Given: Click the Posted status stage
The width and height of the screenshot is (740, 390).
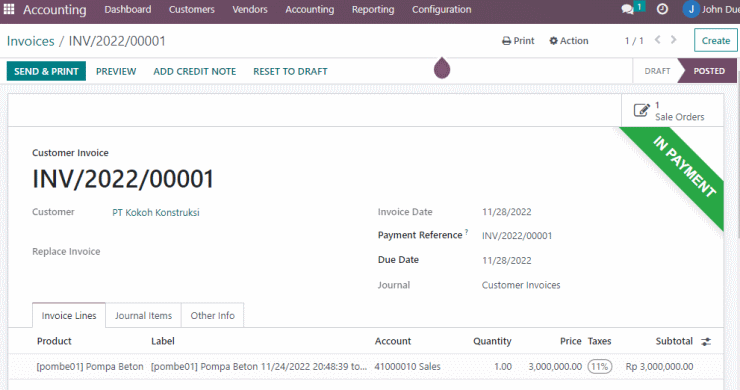Looking at the screenshot, I should pos(709,71).
